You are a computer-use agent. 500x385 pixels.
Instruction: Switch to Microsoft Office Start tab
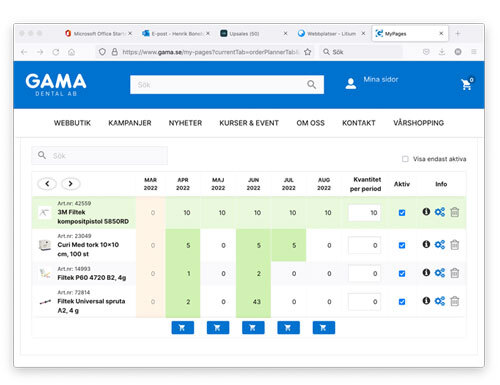pyautogui.click(x=98, y=34)
